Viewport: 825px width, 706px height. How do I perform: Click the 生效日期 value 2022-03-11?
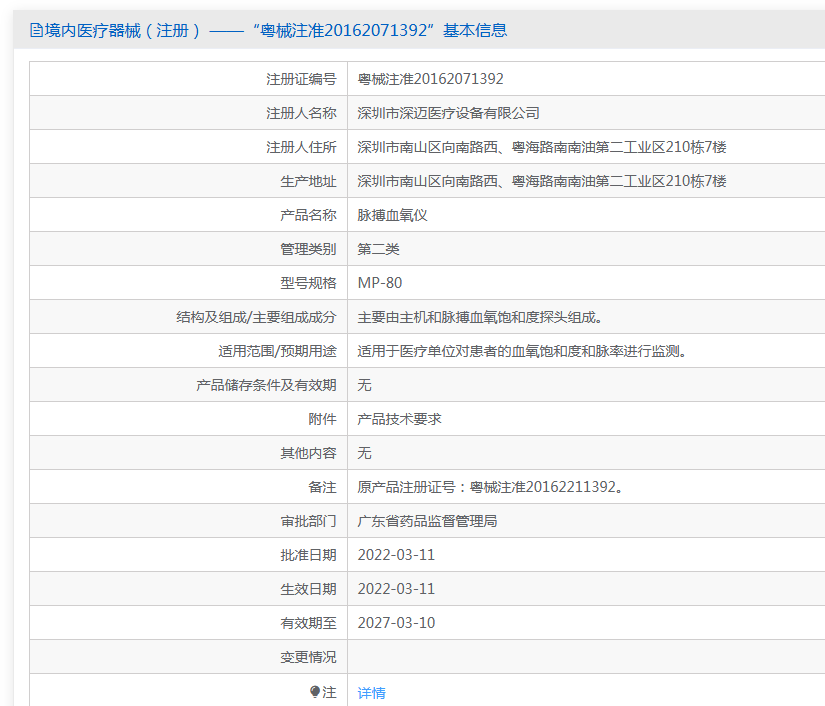(396, 589)
